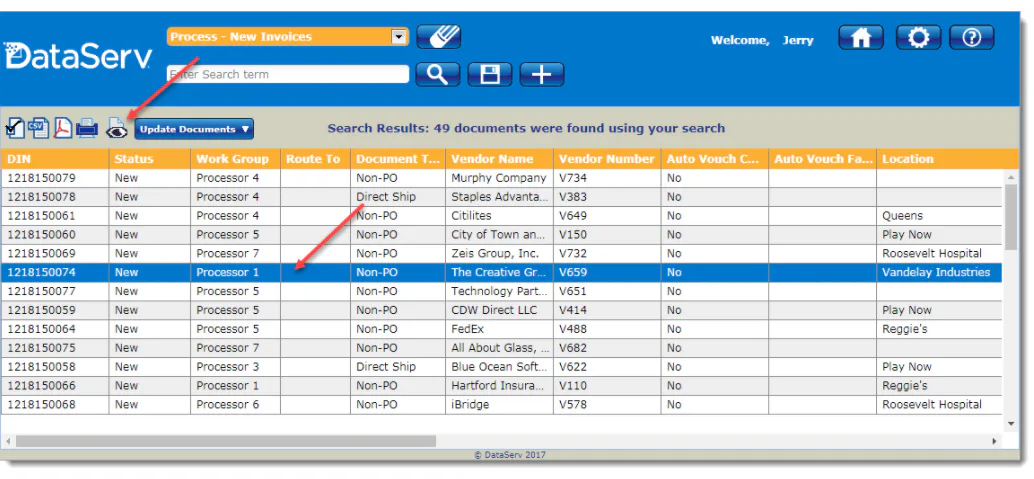Open help with the question mark icon
The width and height of the screenshot is (1034, 479).
971,38
